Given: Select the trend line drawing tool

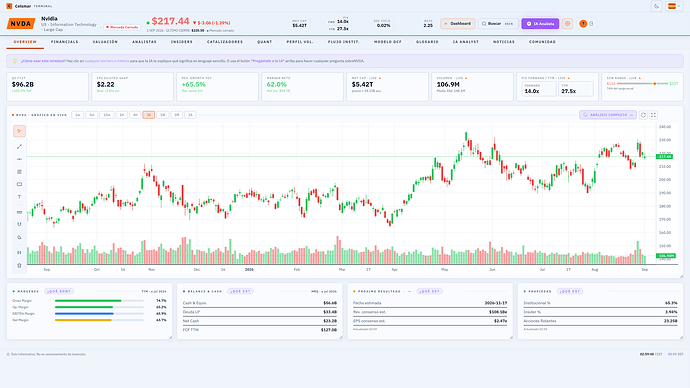Looking at the screenshot, I should (19, 146).
